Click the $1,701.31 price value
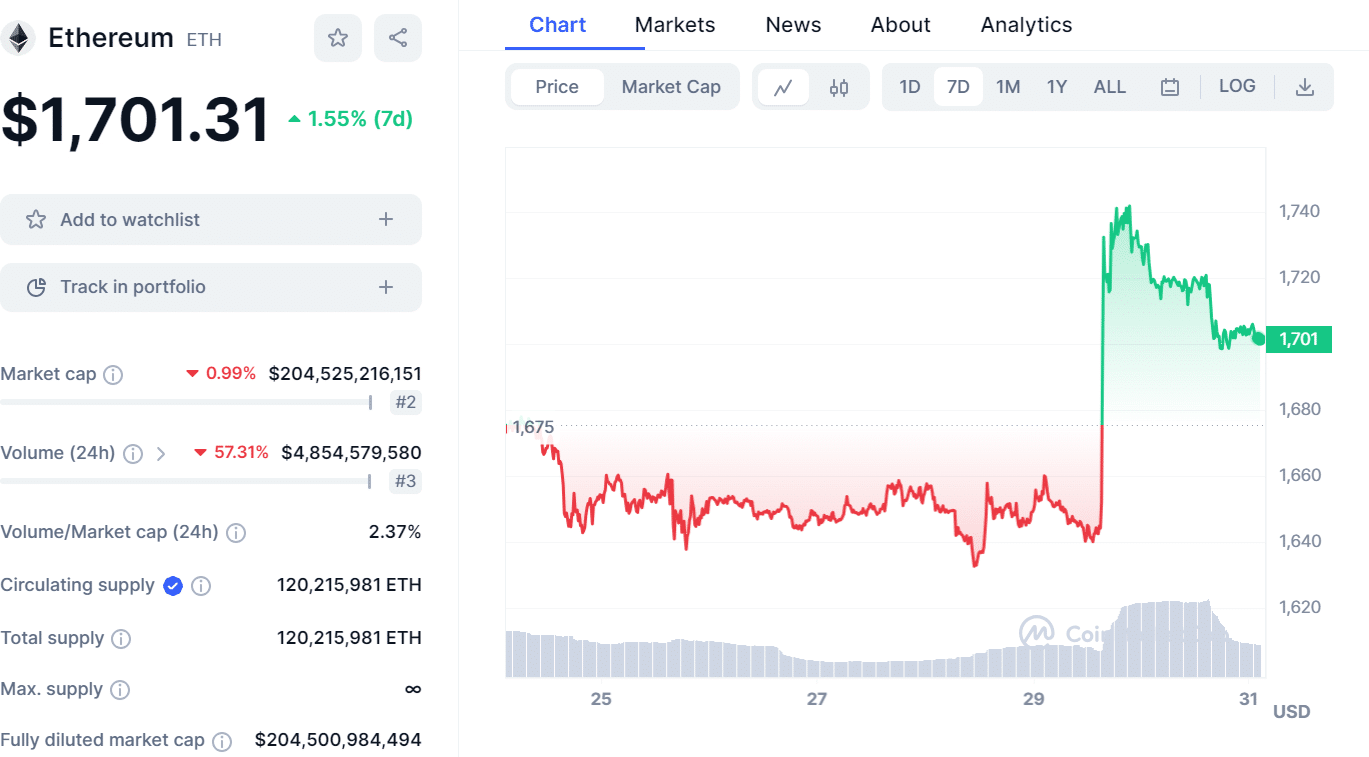 pyautogui.click(x=136, y=120)
